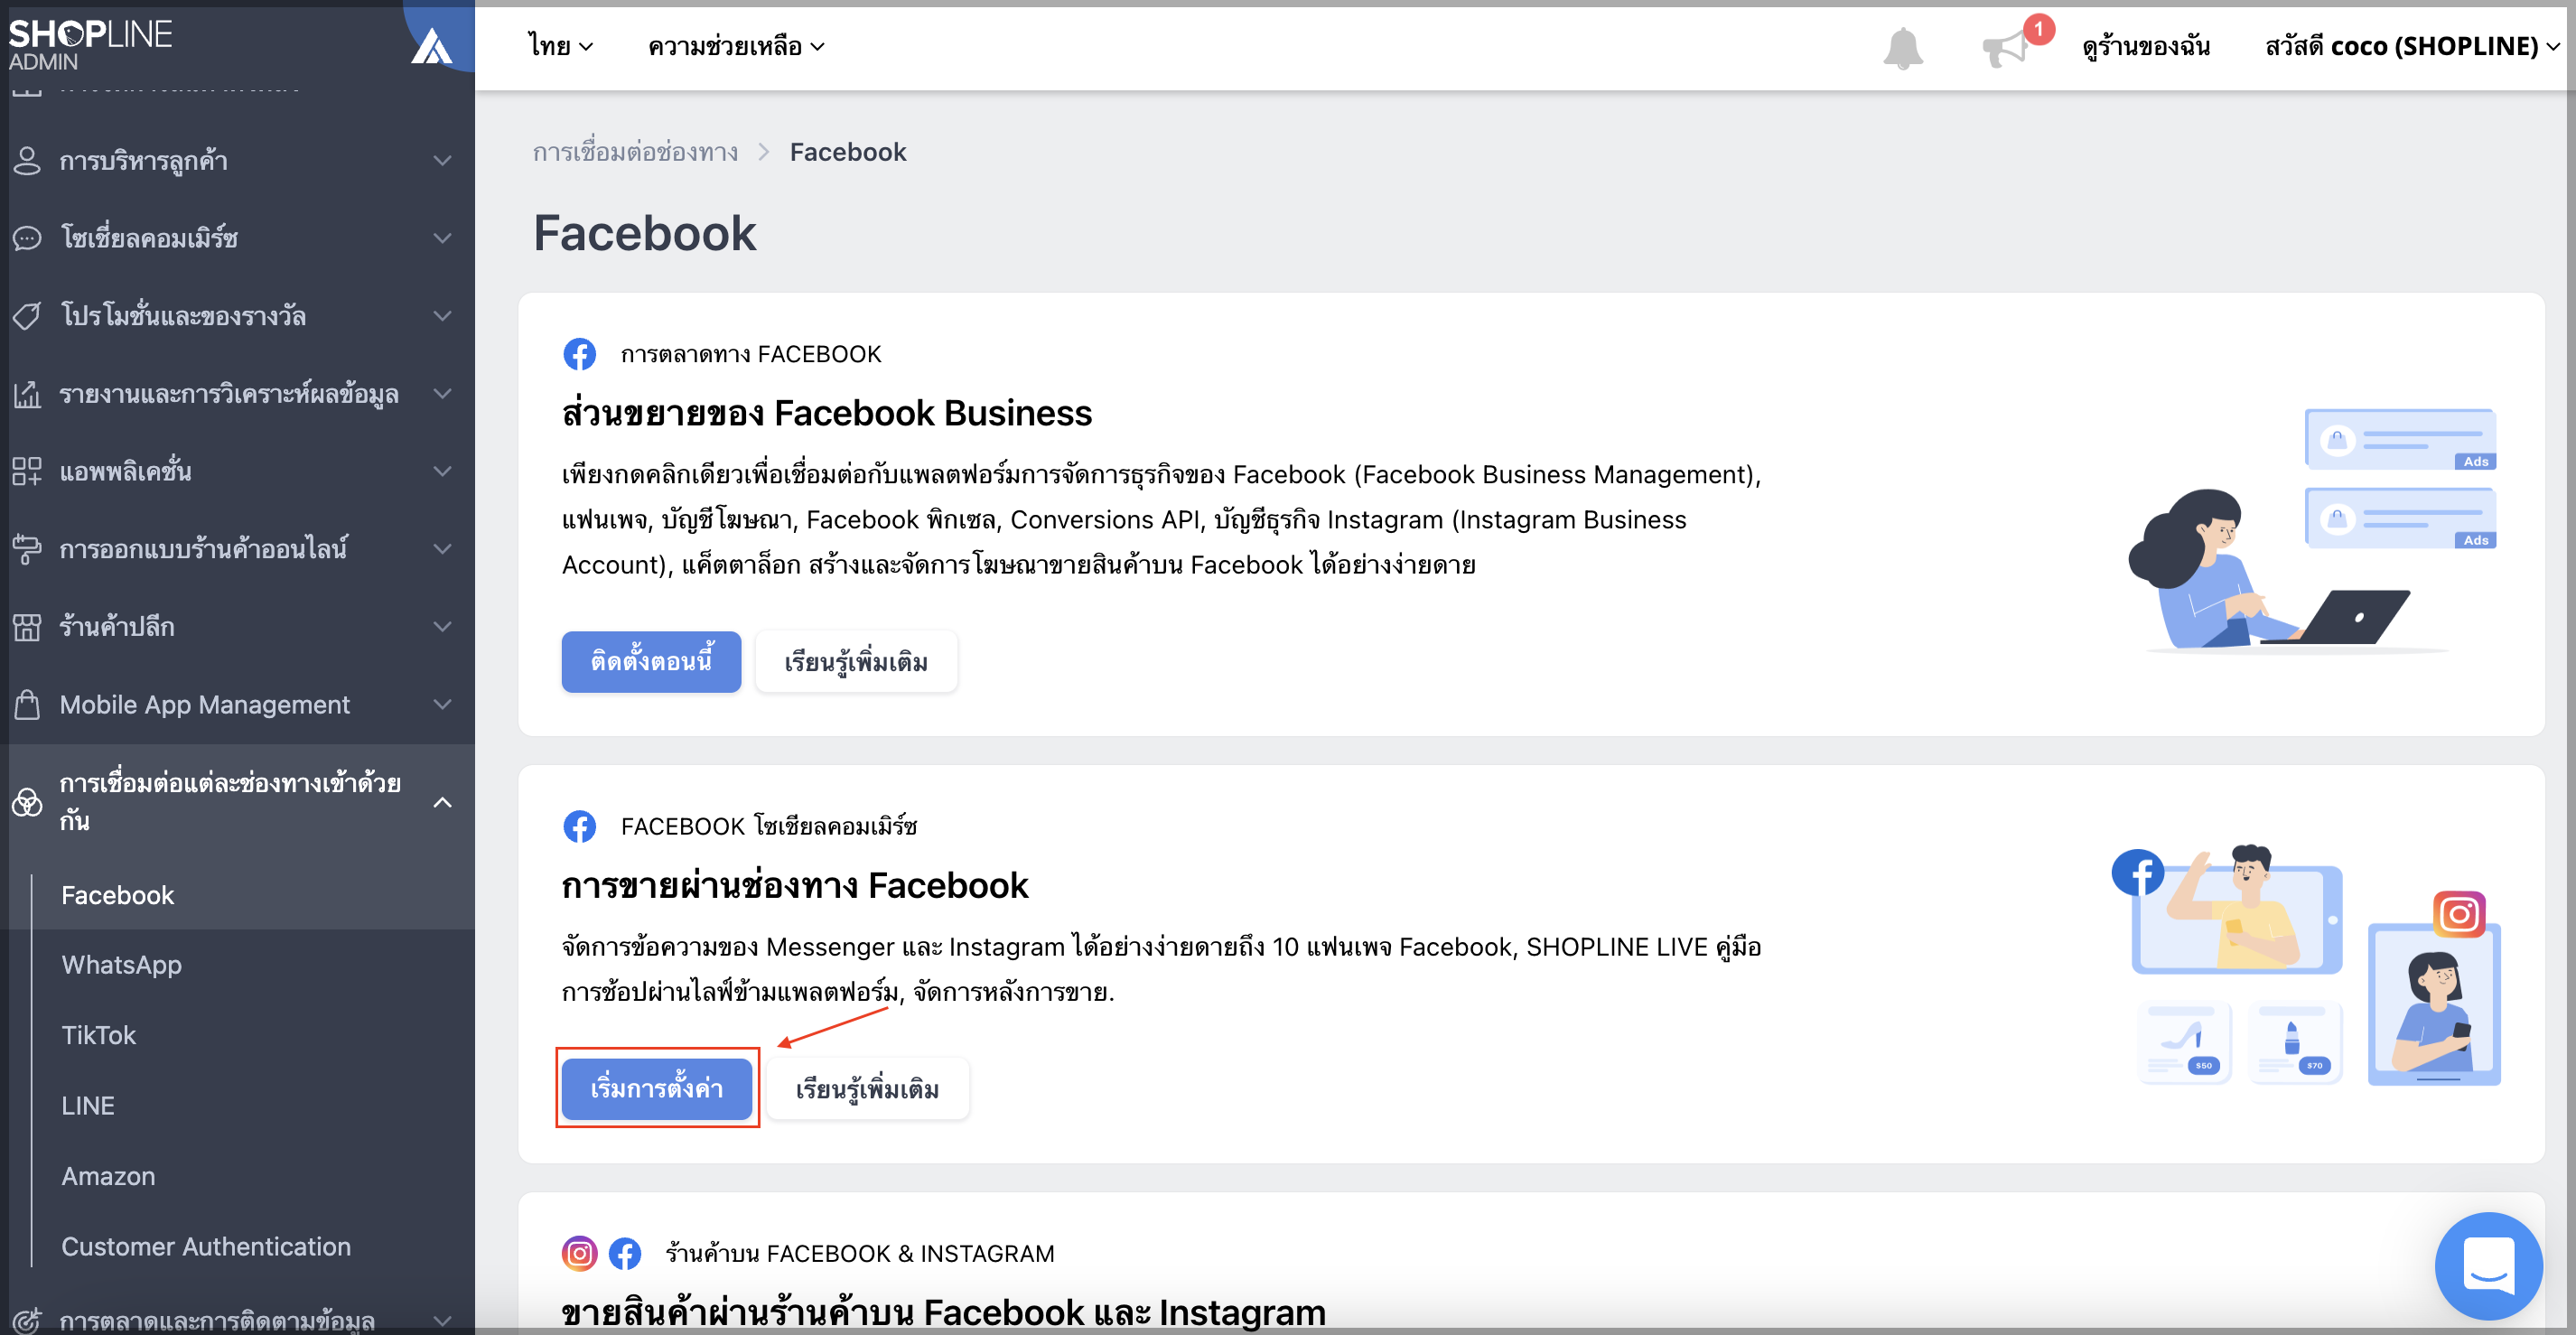Expand the แอพพลิเคชั่น sidebar menu
Screen dimensions: 2576x1335
pyautogui.click(x=237, y=471)
